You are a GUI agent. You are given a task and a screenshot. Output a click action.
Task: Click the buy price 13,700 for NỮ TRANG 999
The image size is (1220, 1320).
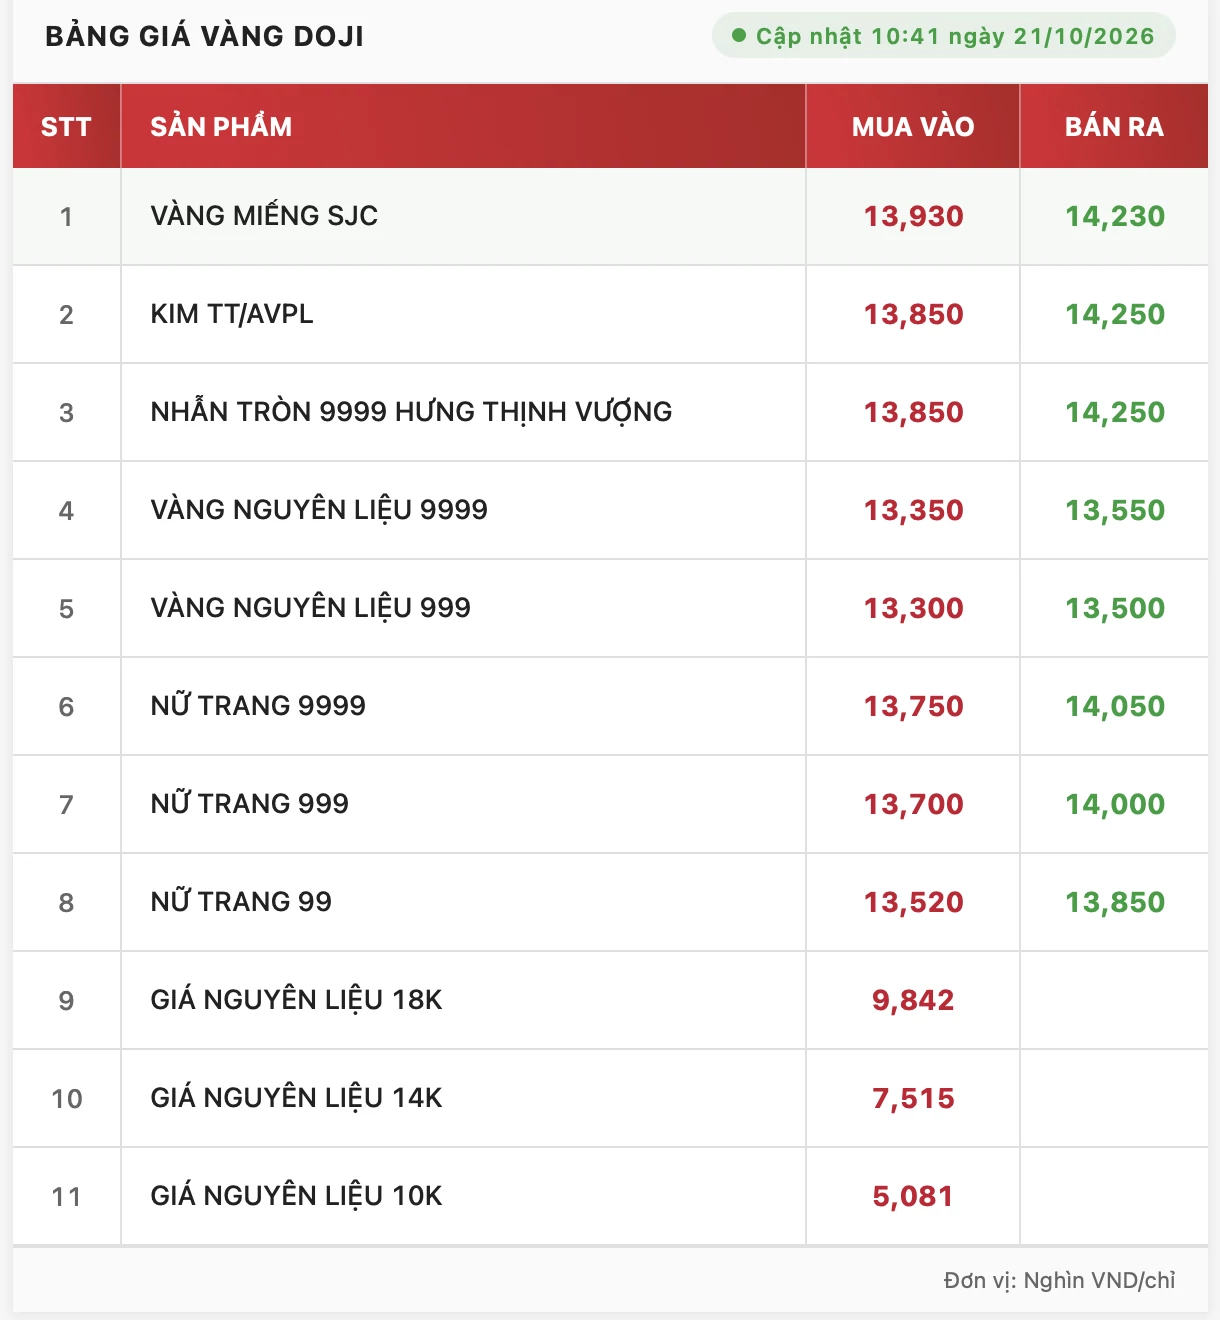913,805
